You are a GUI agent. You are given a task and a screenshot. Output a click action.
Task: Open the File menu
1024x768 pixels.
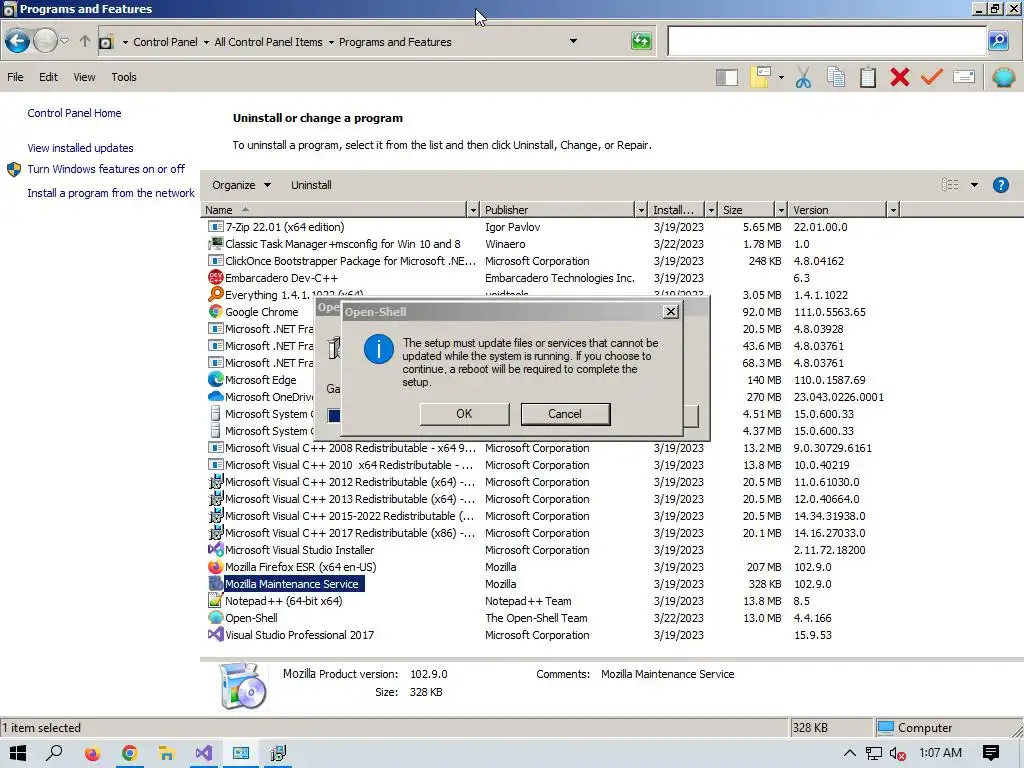(15, 77)
